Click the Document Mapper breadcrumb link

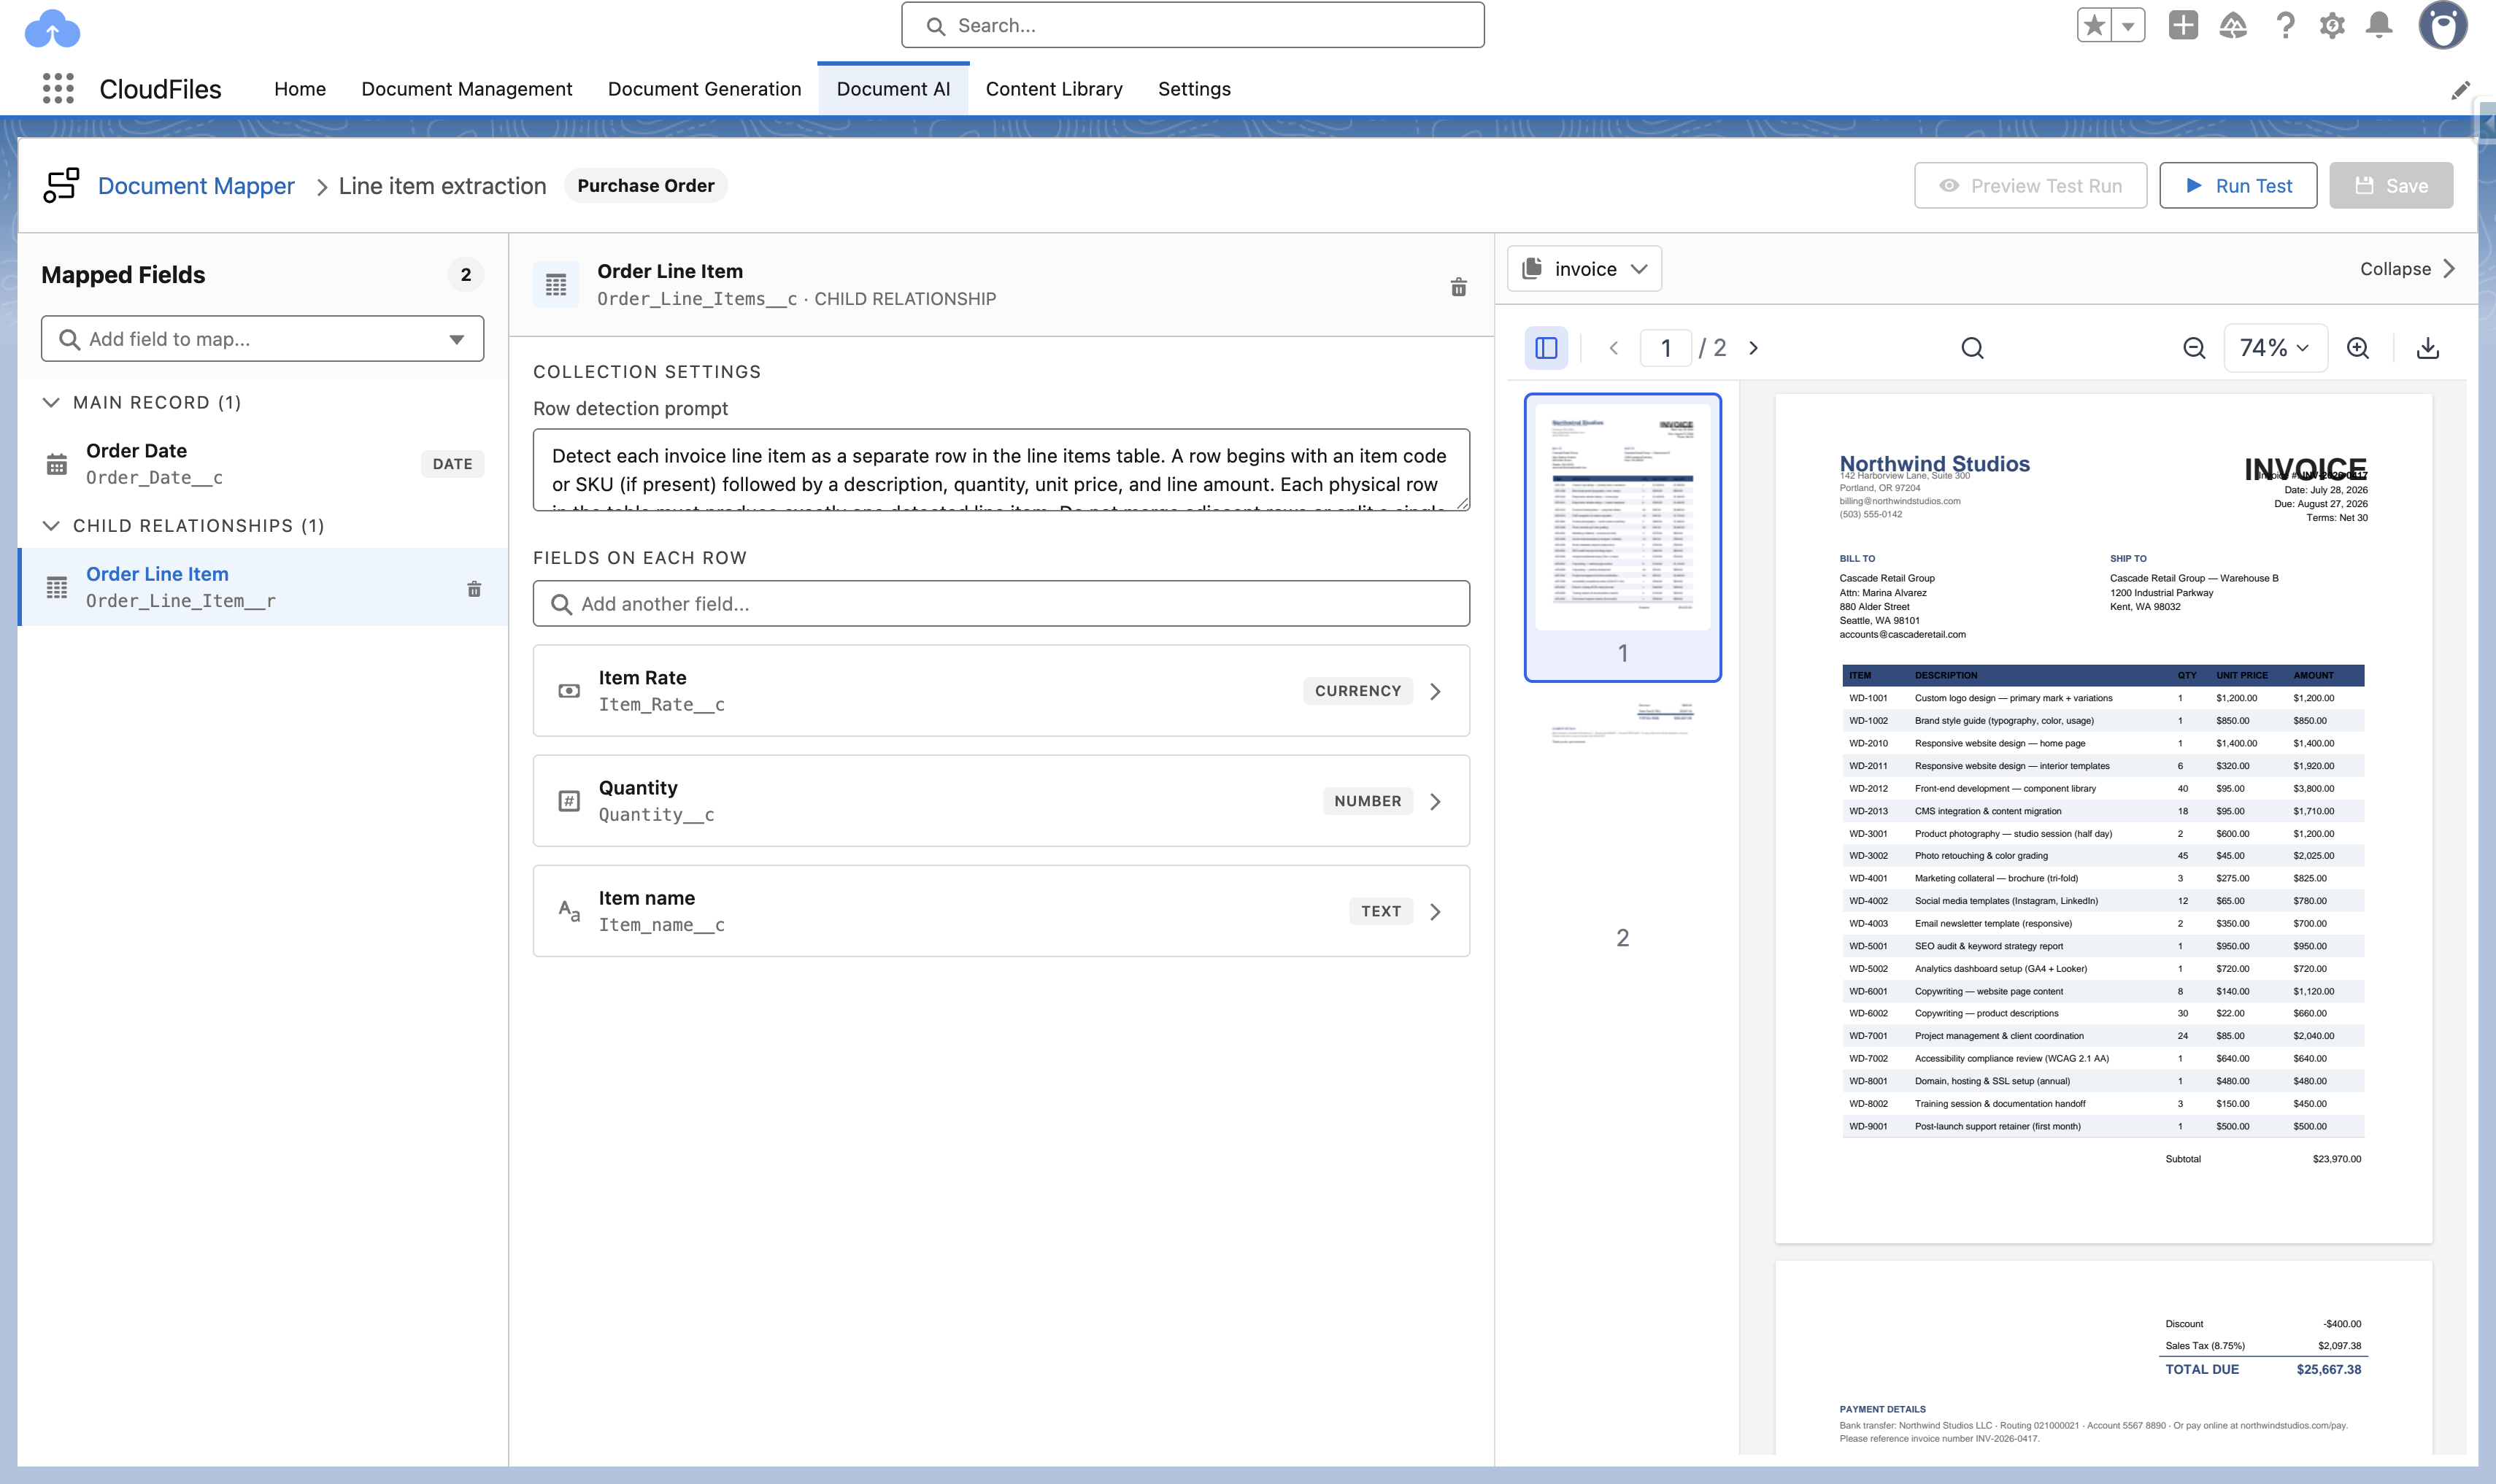(x=196, y=186)
